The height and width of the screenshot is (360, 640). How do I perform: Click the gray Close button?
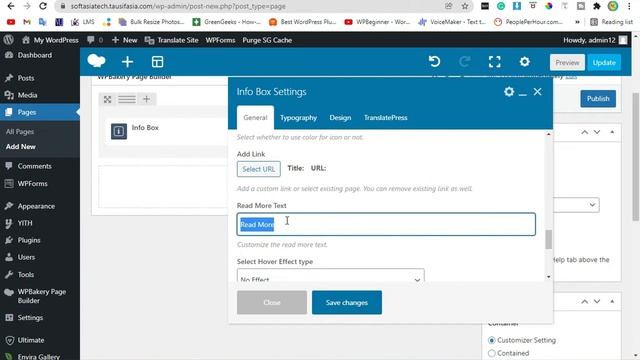pyautogui.click(x=272, y=302)
